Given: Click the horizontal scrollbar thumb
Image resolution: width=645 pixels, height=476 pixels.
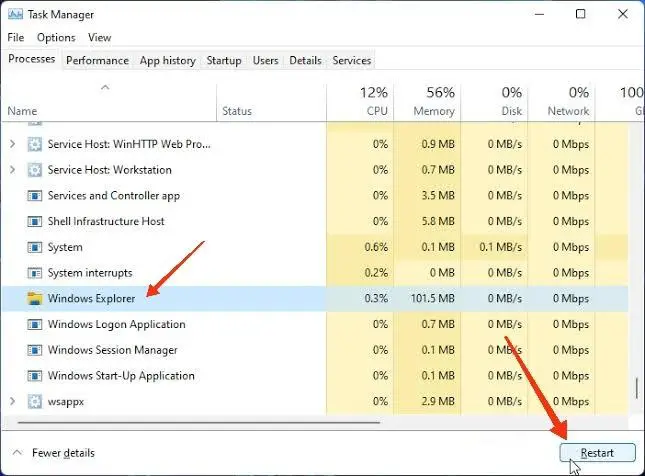Looking at the screenshot, I should pos(199,422).
